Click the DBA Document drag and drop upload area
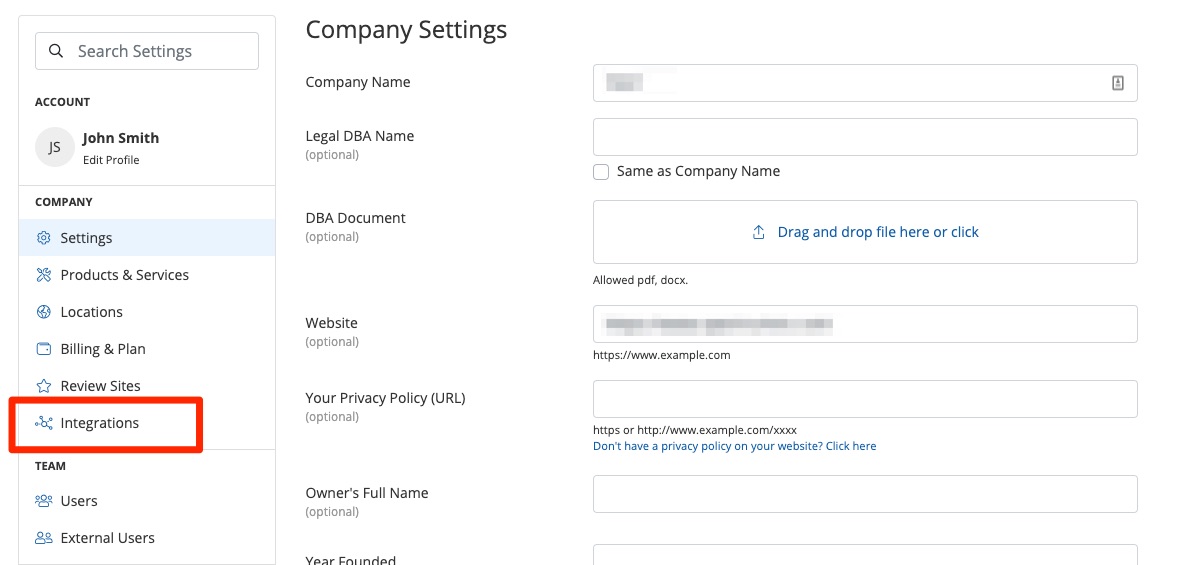The width and height of the screenshot is (1186, 565). tap(865, 232)
